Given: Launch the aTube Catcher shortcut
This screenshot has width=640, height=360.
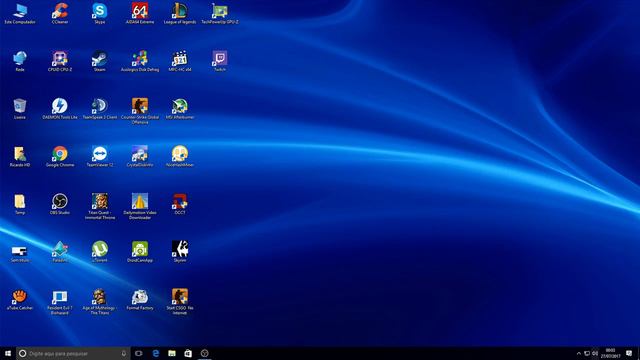Looking at the screenshot, I should [20, 300].
